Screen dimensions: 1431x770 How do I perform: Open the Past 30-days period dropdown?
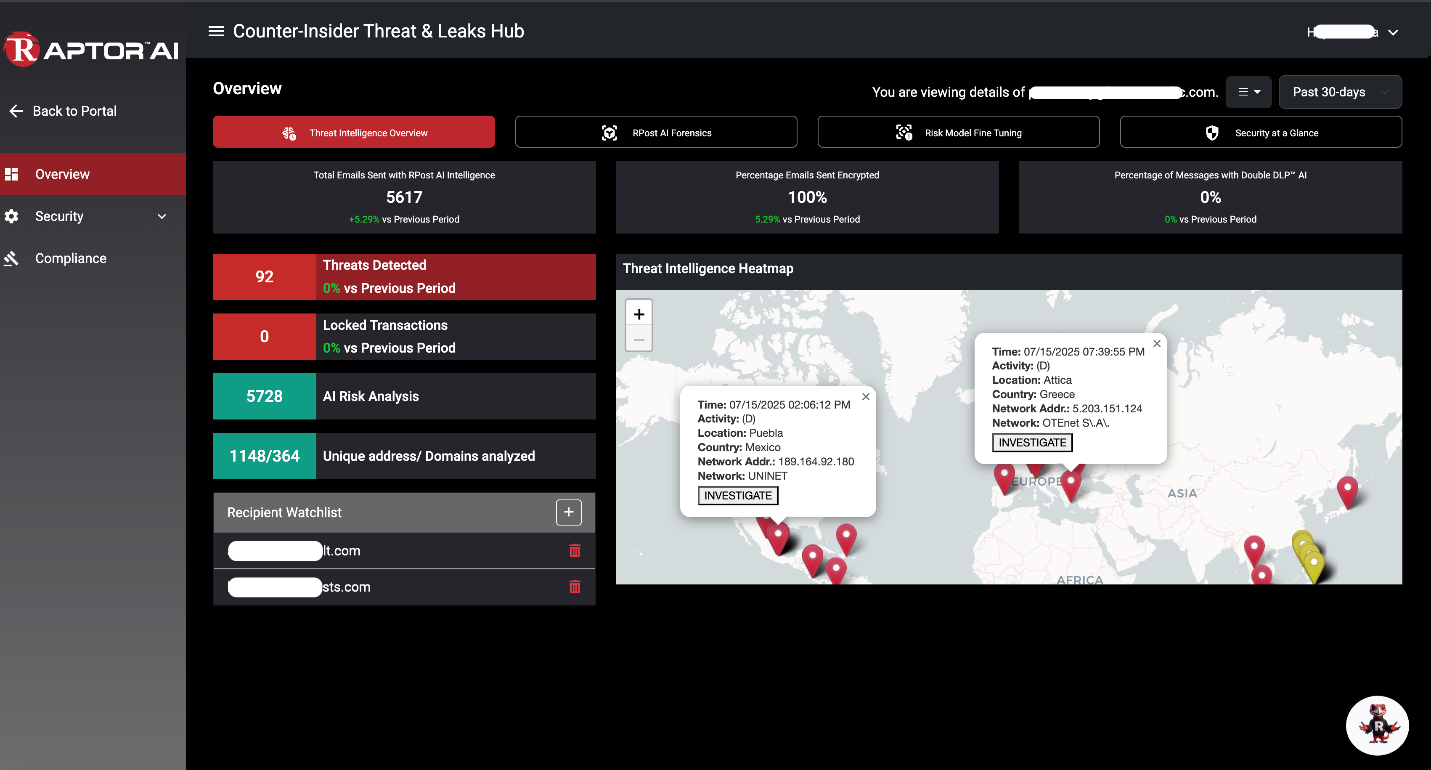coord(1340,92)
